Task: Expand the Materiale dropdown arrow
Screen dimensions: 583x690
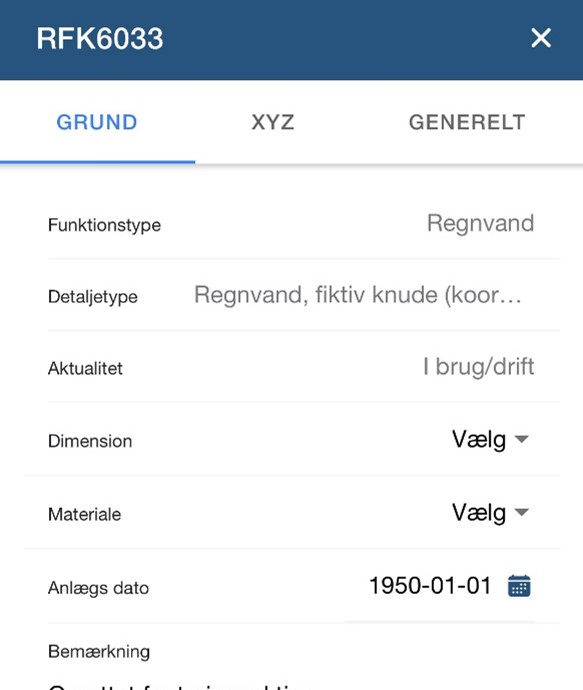Action: pos(521,512)
